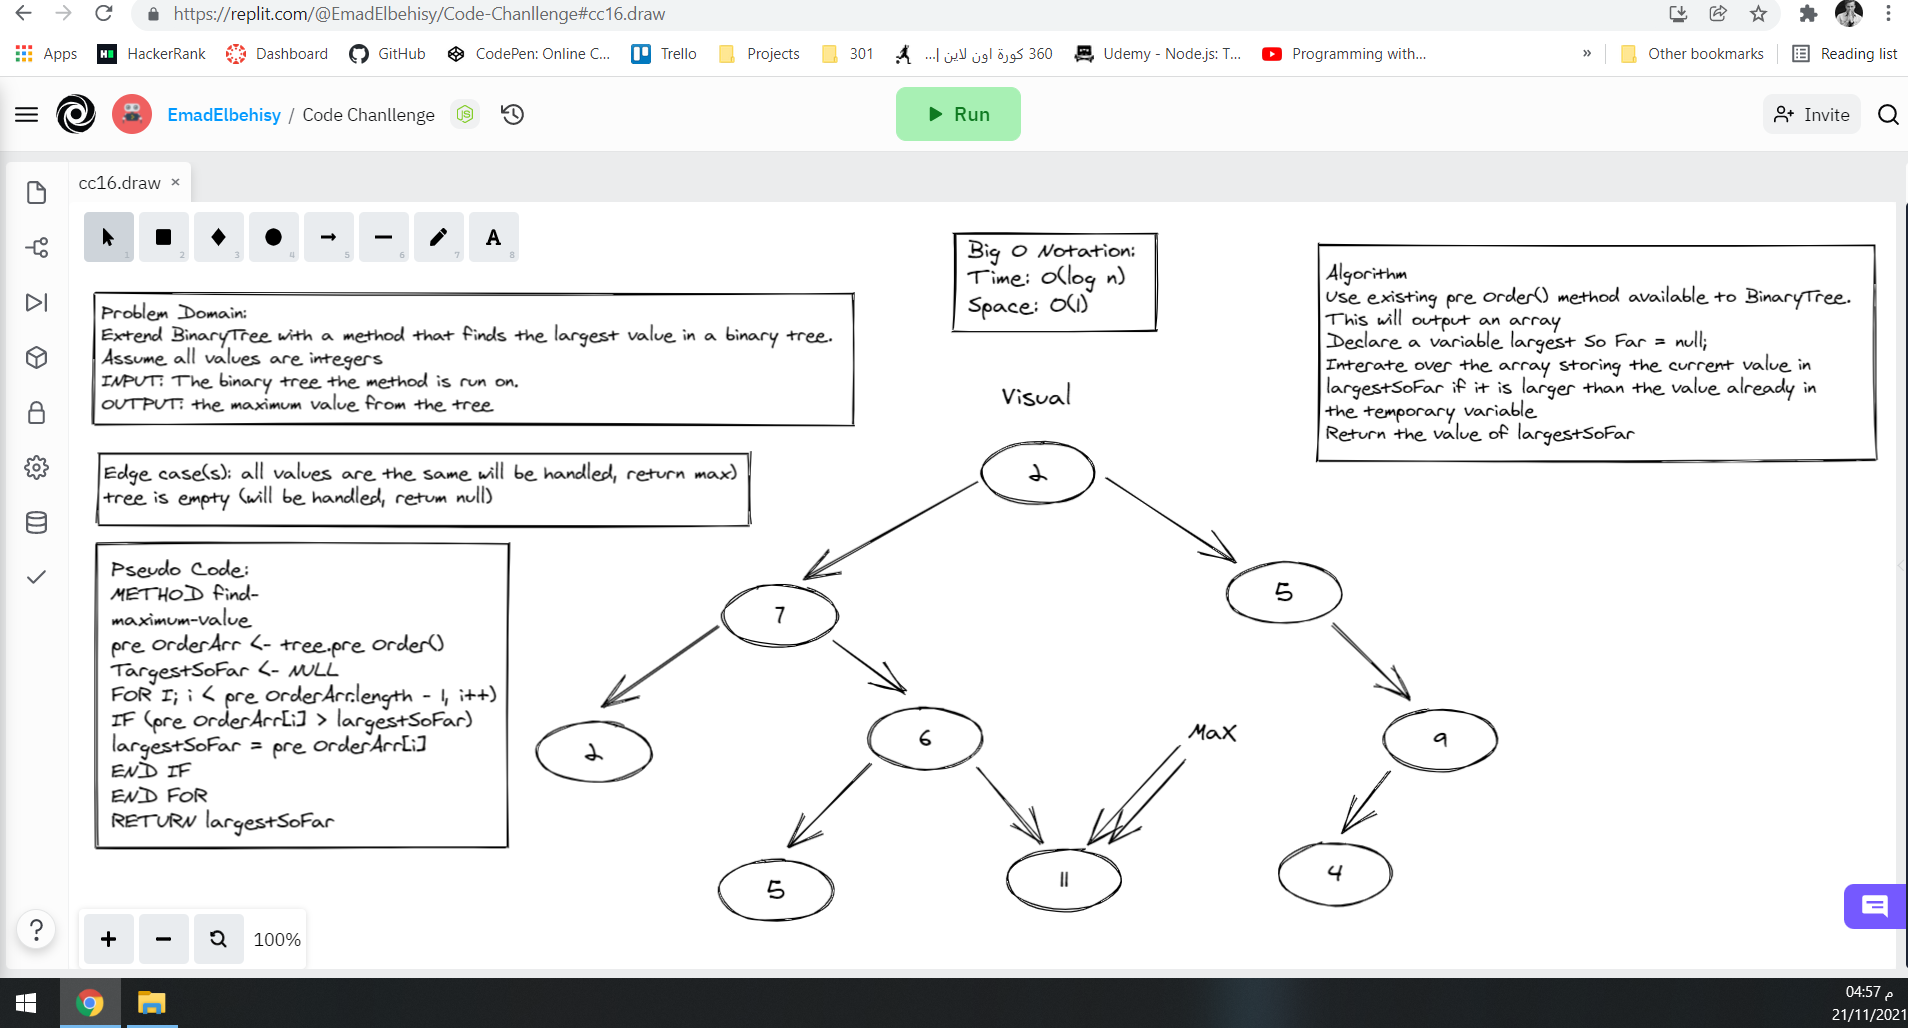Viewport: 1908px width, 1028px height.
Task: Open the chat bubble widget
Action: coord(1875,906)
